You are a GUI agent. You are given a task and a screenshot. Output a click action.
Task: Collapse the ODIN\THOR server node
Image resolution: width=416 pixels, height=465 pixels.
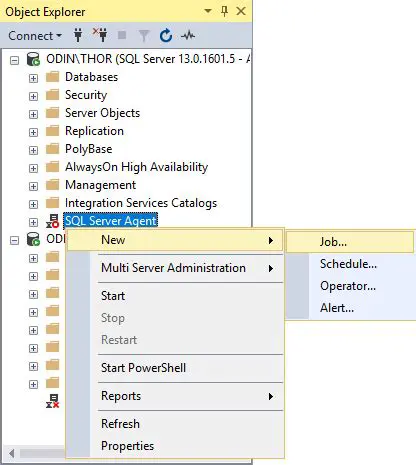14,60
